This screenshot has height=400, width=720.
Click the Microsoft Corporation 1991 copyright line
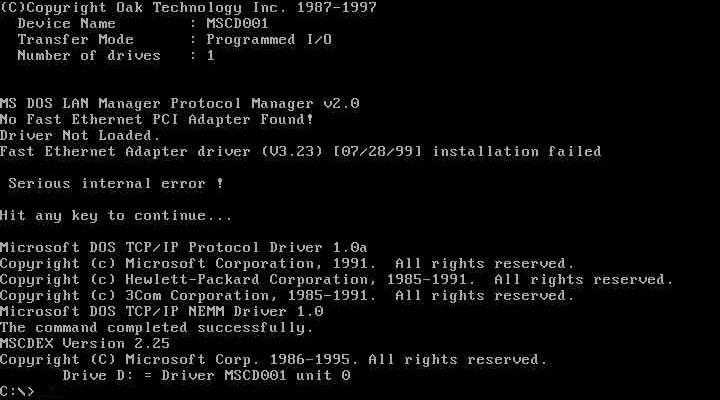tap(287, 263)
